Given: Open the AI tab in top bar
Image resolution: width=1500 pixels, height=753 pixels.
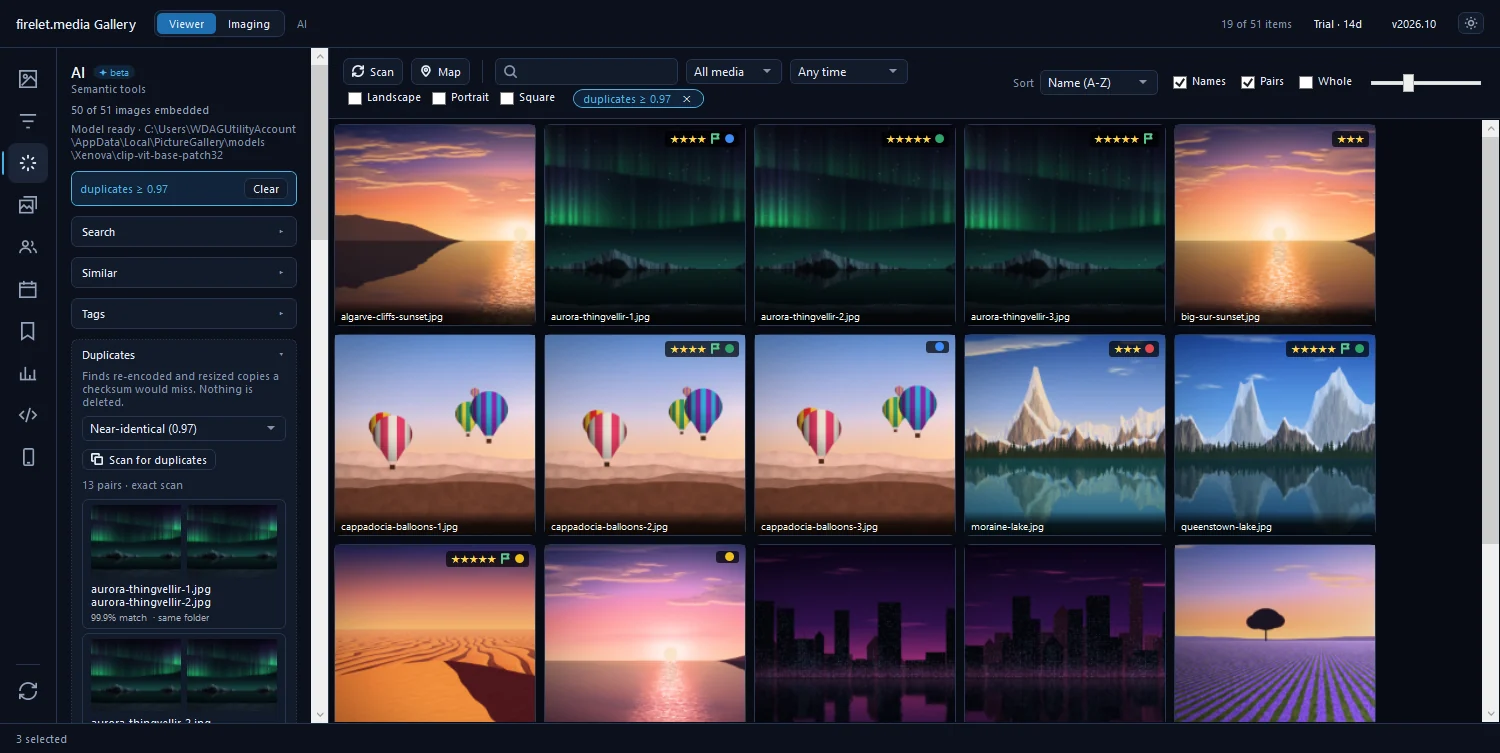Looking at the screenshot, I should [302, 24].
